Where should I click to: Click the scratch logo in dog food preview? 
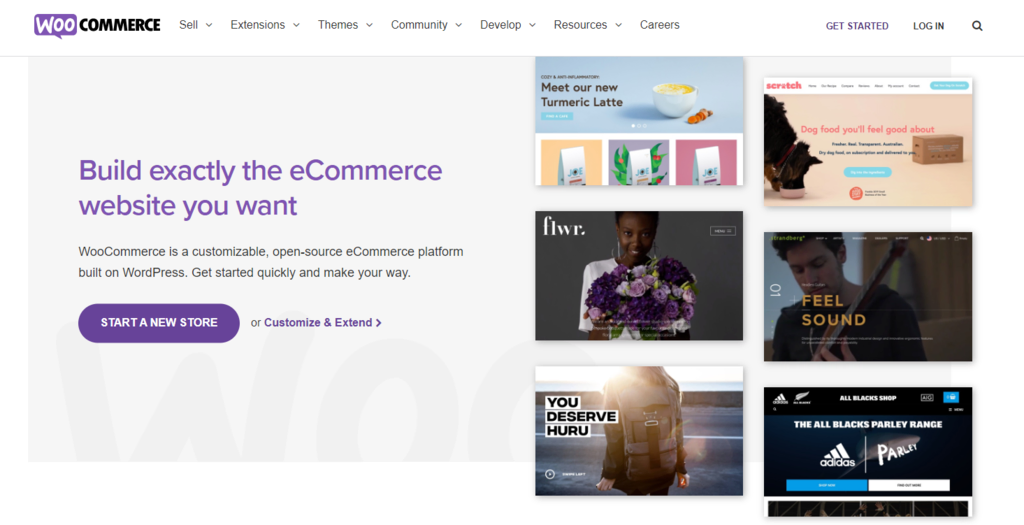(783, 86)
